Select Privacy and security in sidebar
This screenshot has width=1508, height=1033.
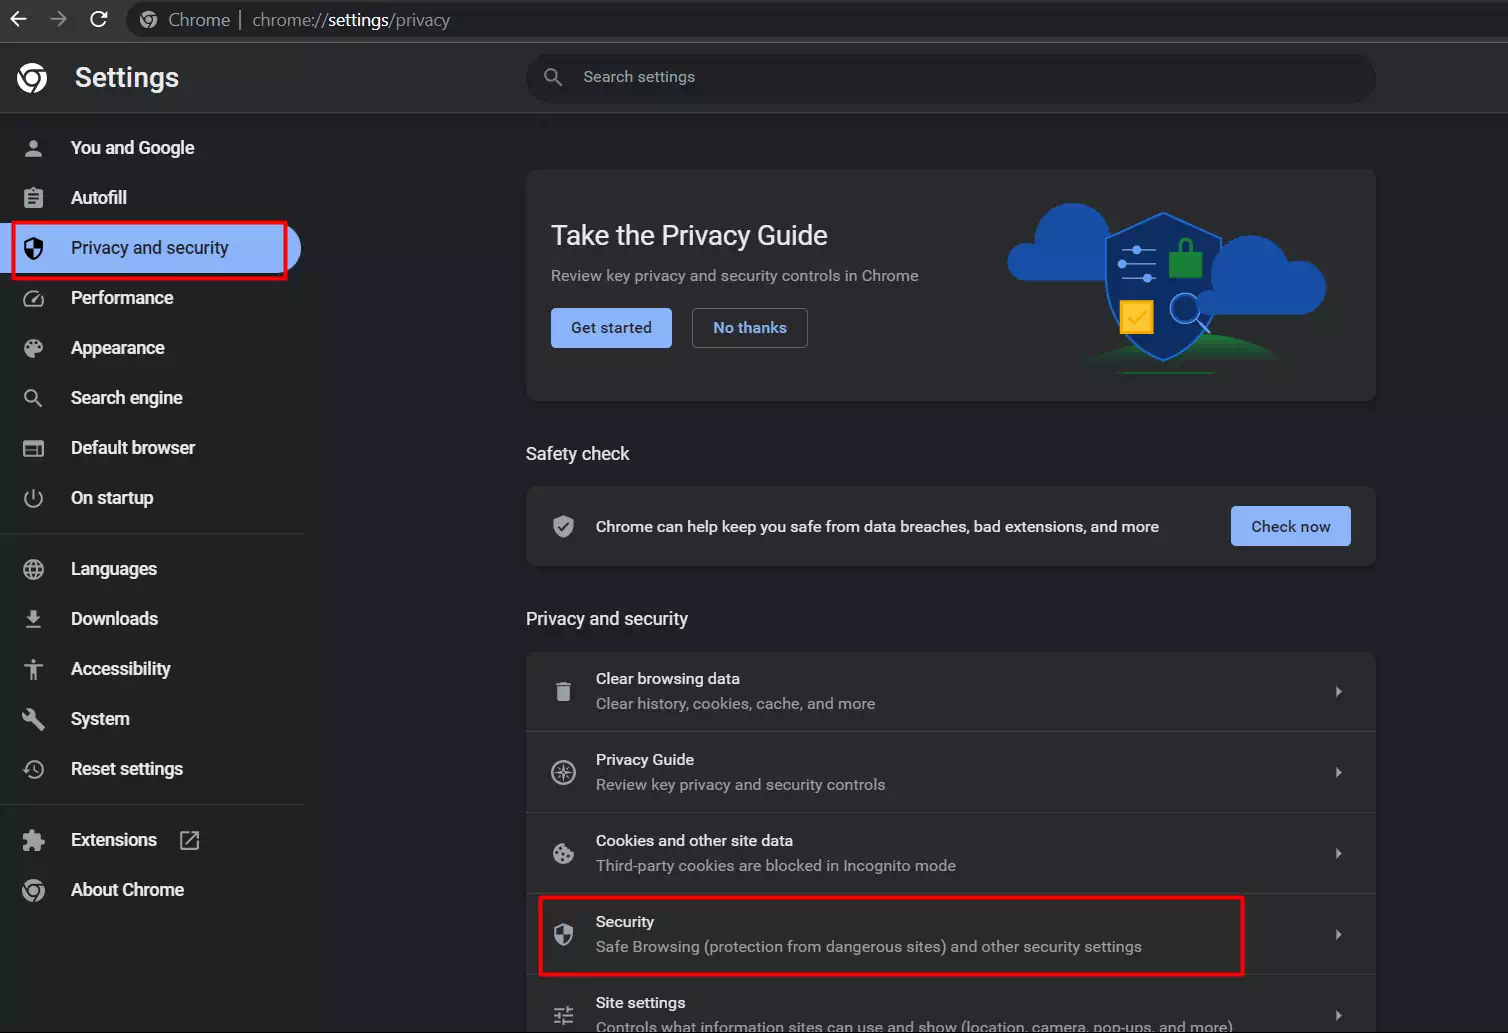(x=150, y=248)
